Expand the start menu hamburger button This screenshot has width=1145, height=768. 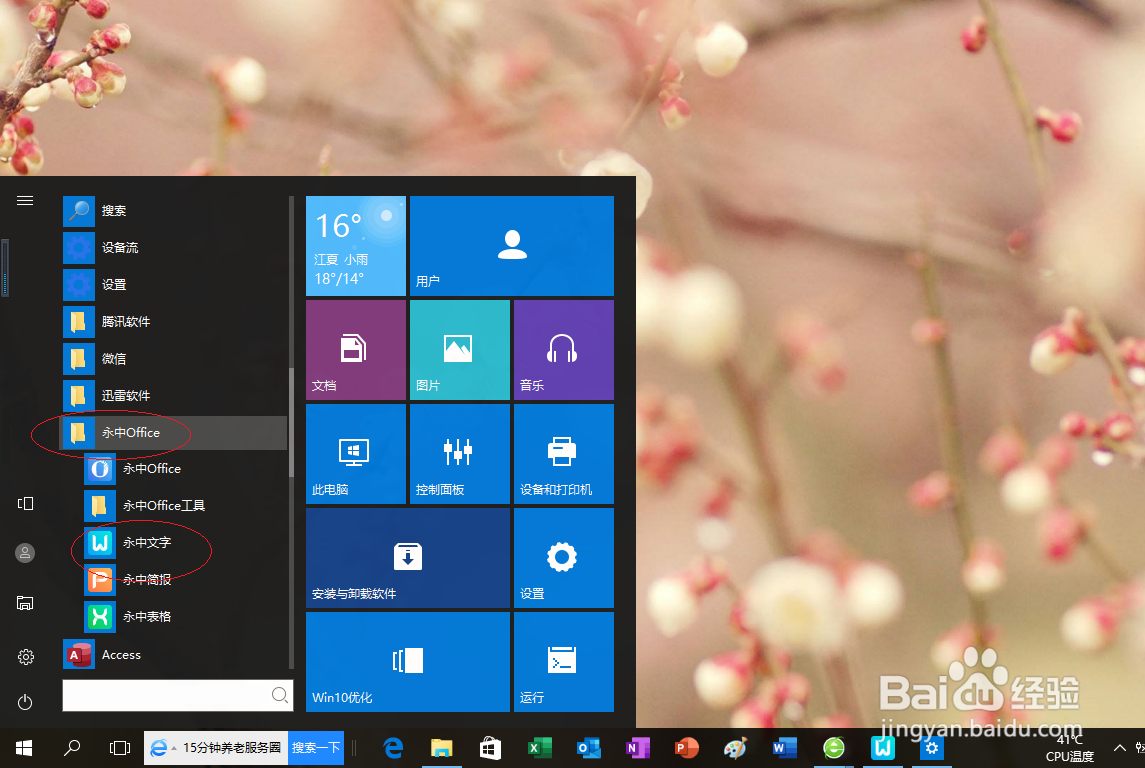pyautogui.click(x=25, y=201)
